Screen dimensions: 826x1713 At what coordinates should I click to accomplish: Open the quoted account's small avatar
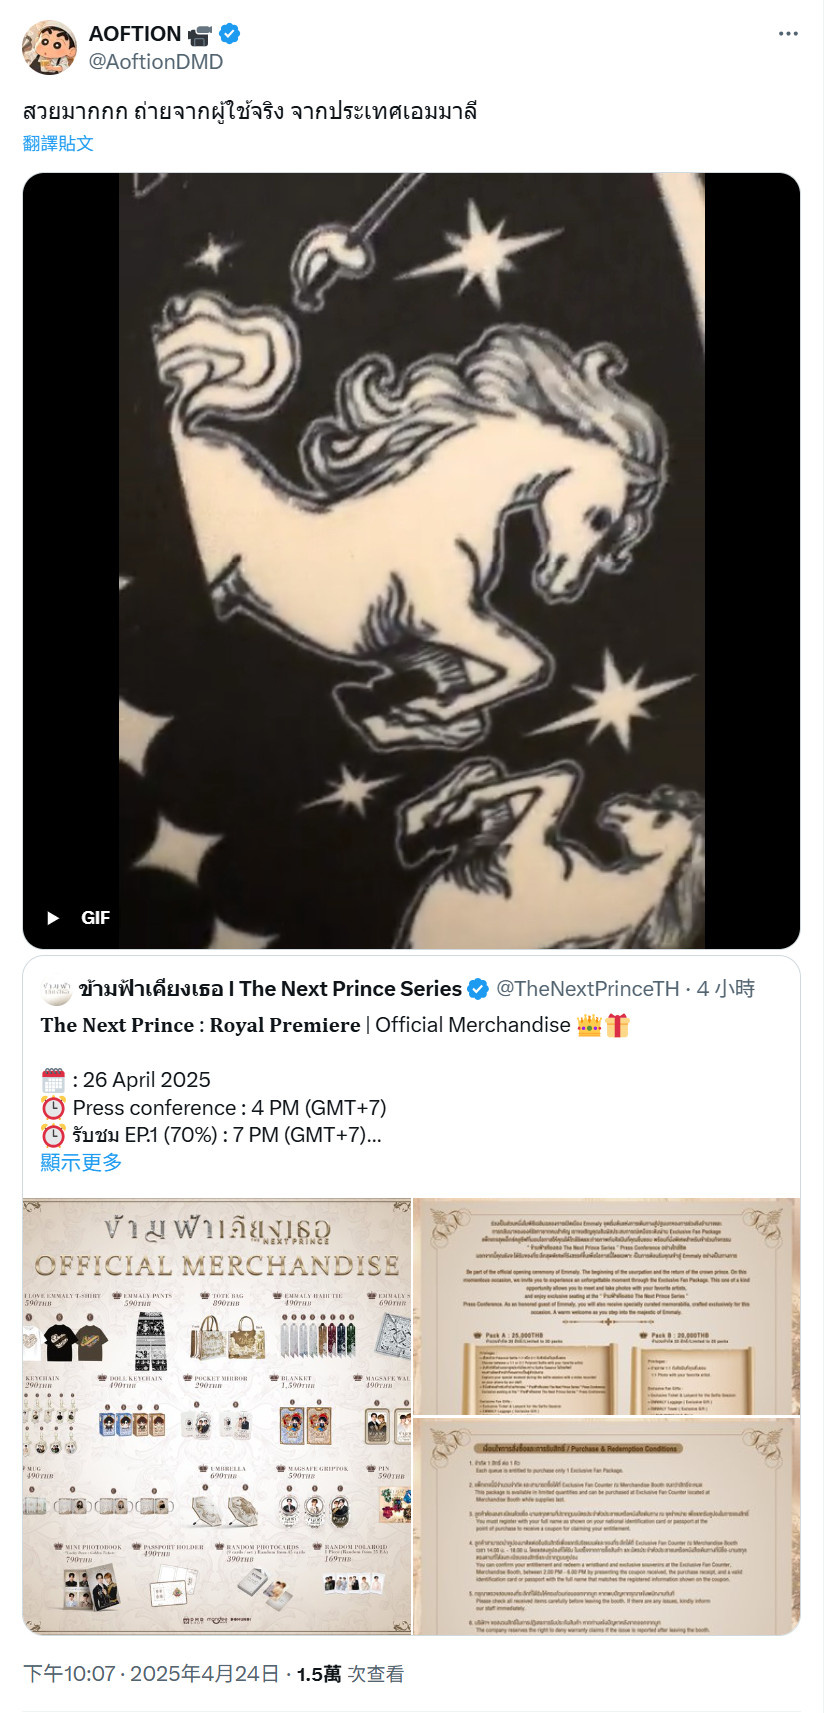click(x=56, y=990)
